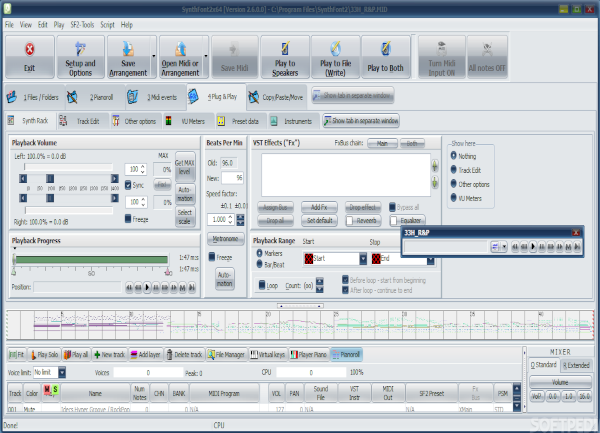The height and width of the screenshot is (433, 600).
Task: Move the first VST effect arrow
Action: click(435, 166)
